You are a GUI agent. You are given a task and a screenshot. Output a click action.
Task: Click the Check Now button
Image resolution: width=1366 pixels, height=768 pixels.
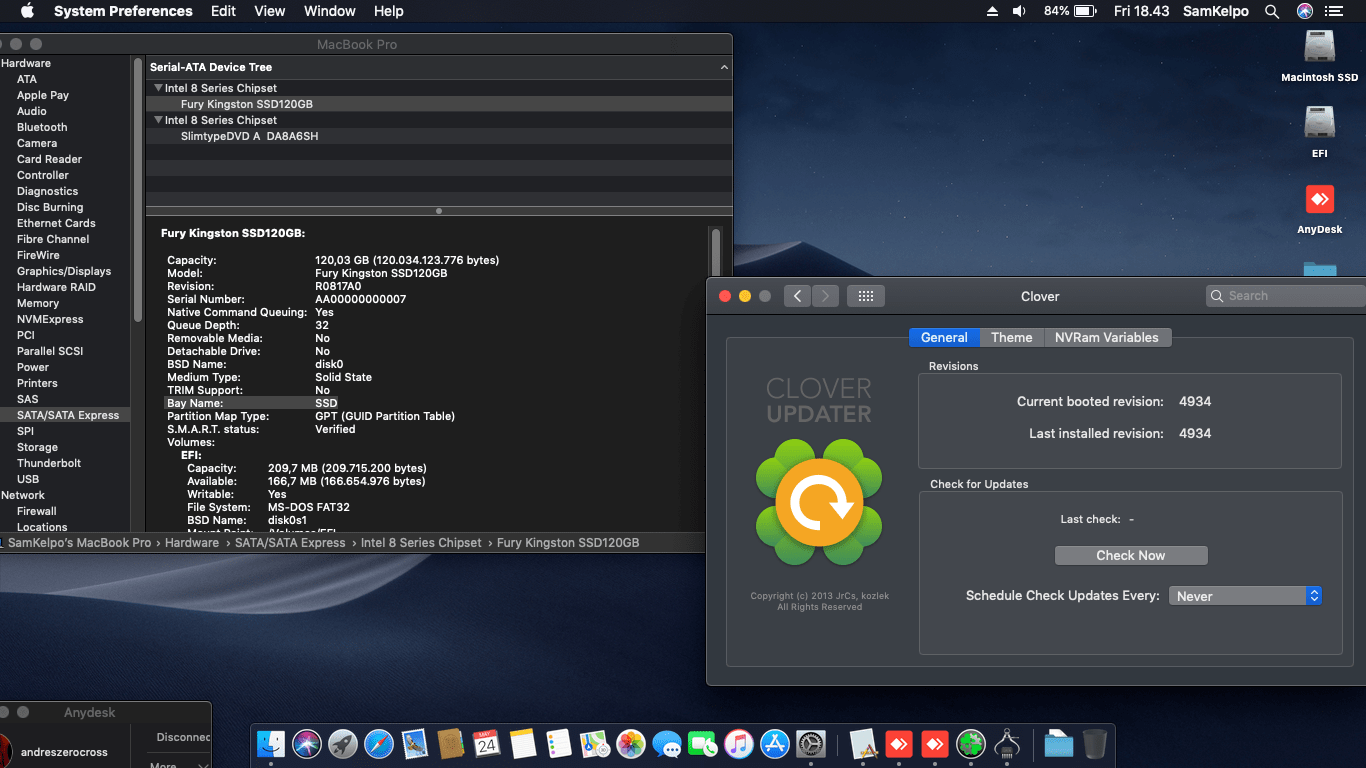click(x=1131, y=556)
